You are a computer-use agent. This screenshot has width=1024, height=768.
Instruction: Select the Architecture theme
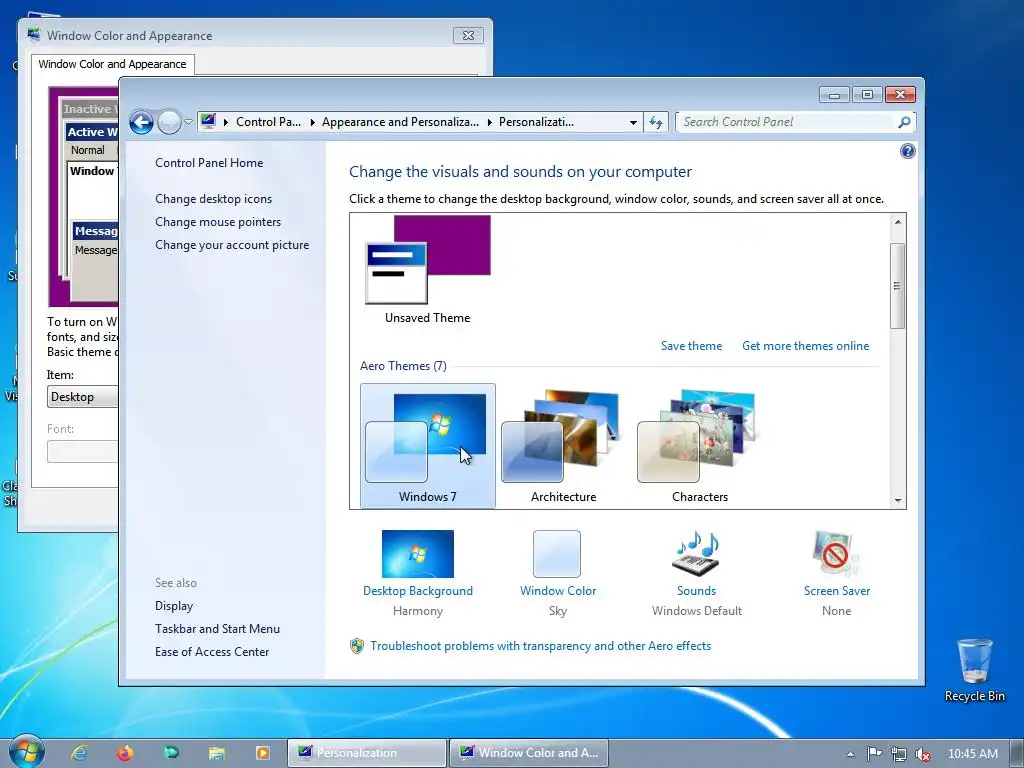563,445
